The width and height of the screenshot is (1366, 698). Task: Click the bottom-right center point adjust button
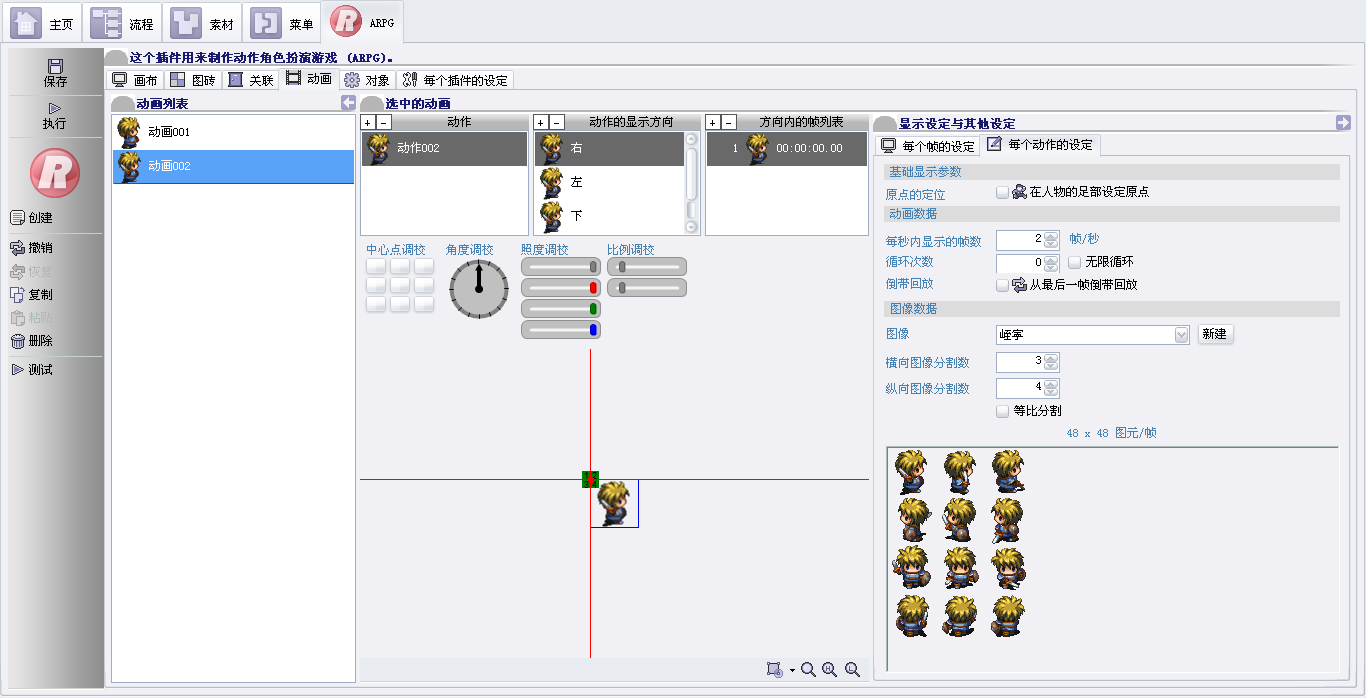pos(424,304)
